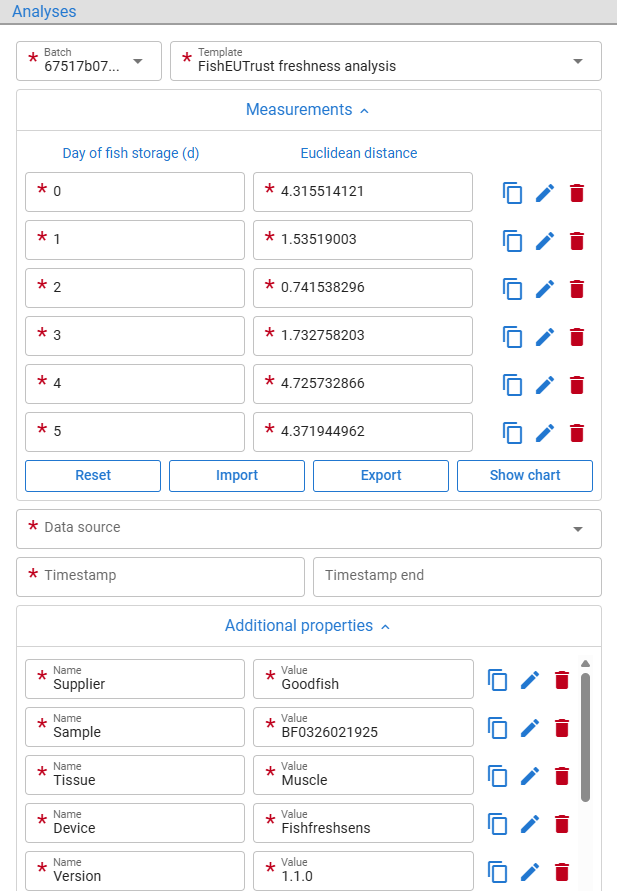Focus the Timestamp end input field
Image resolution: width=617 pixels, height=891 pixels.
point(457,577)
